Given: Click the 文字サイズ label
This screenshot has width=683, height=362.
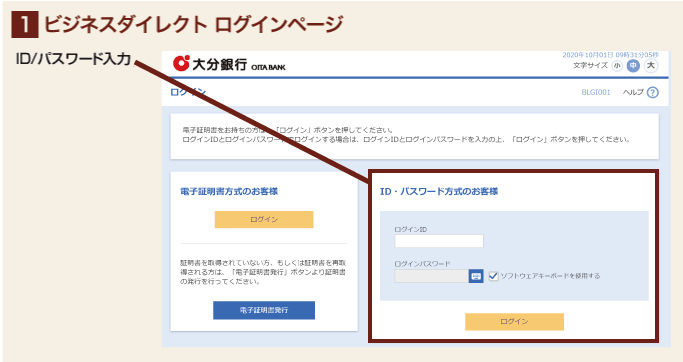Looking at the screenshot, I should [590, 65].
